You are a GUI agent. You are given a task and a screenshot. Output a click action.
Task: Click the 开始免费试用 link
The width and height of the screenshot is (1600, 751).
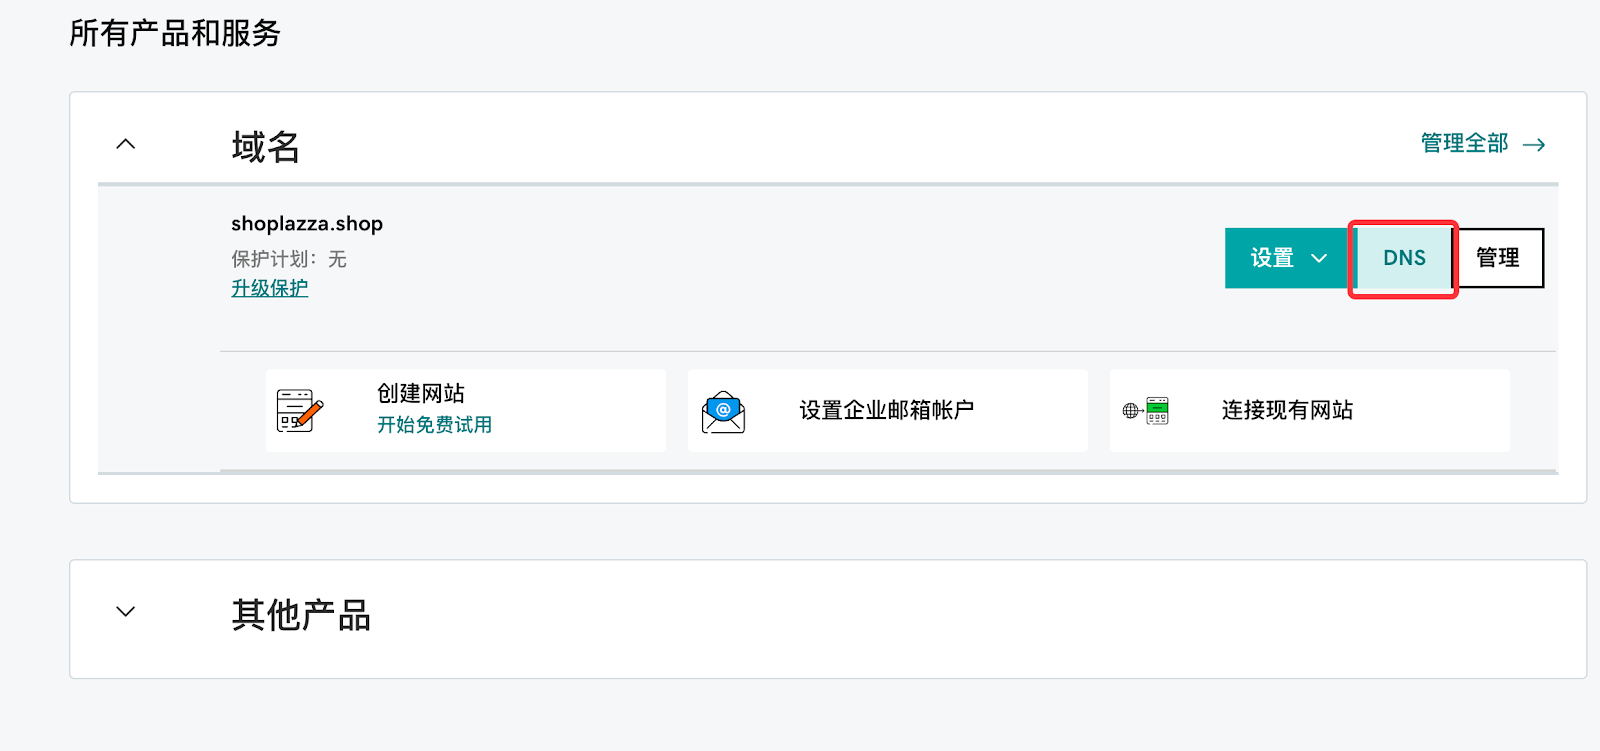click(x=434, y=424)
